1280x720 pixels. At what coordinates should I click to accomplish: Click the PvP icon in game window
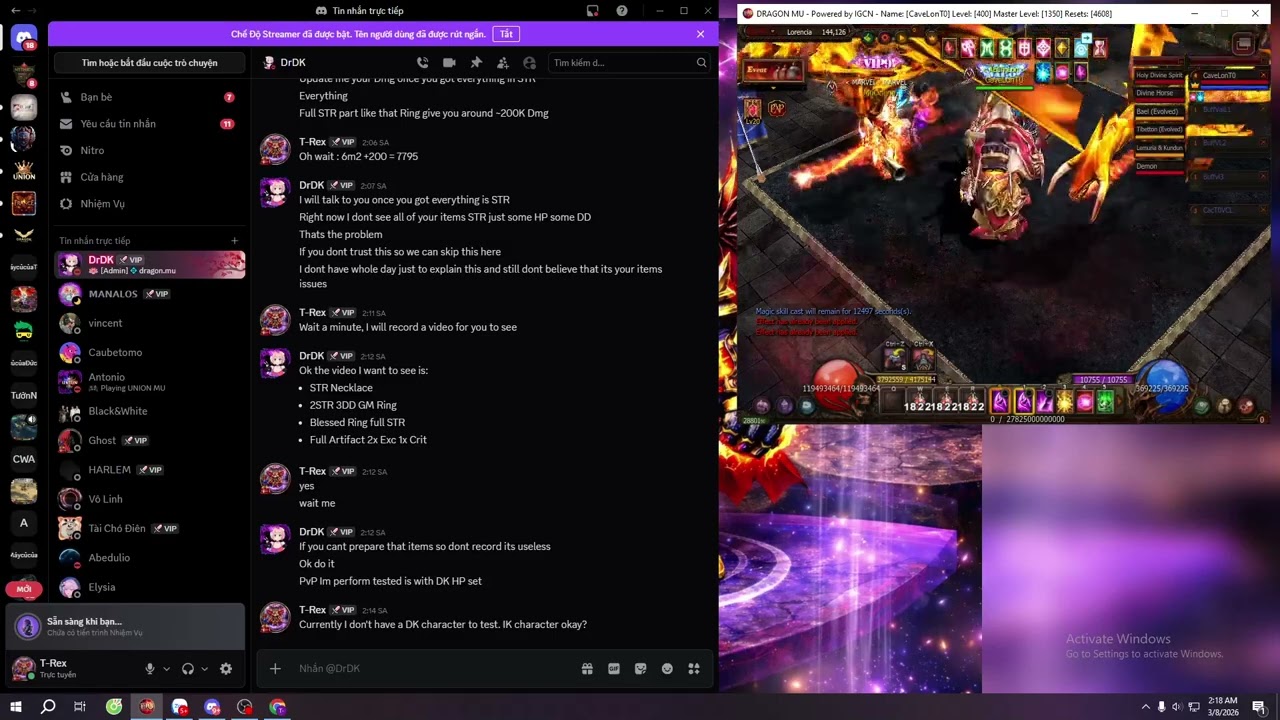click(x=776, y=109)
